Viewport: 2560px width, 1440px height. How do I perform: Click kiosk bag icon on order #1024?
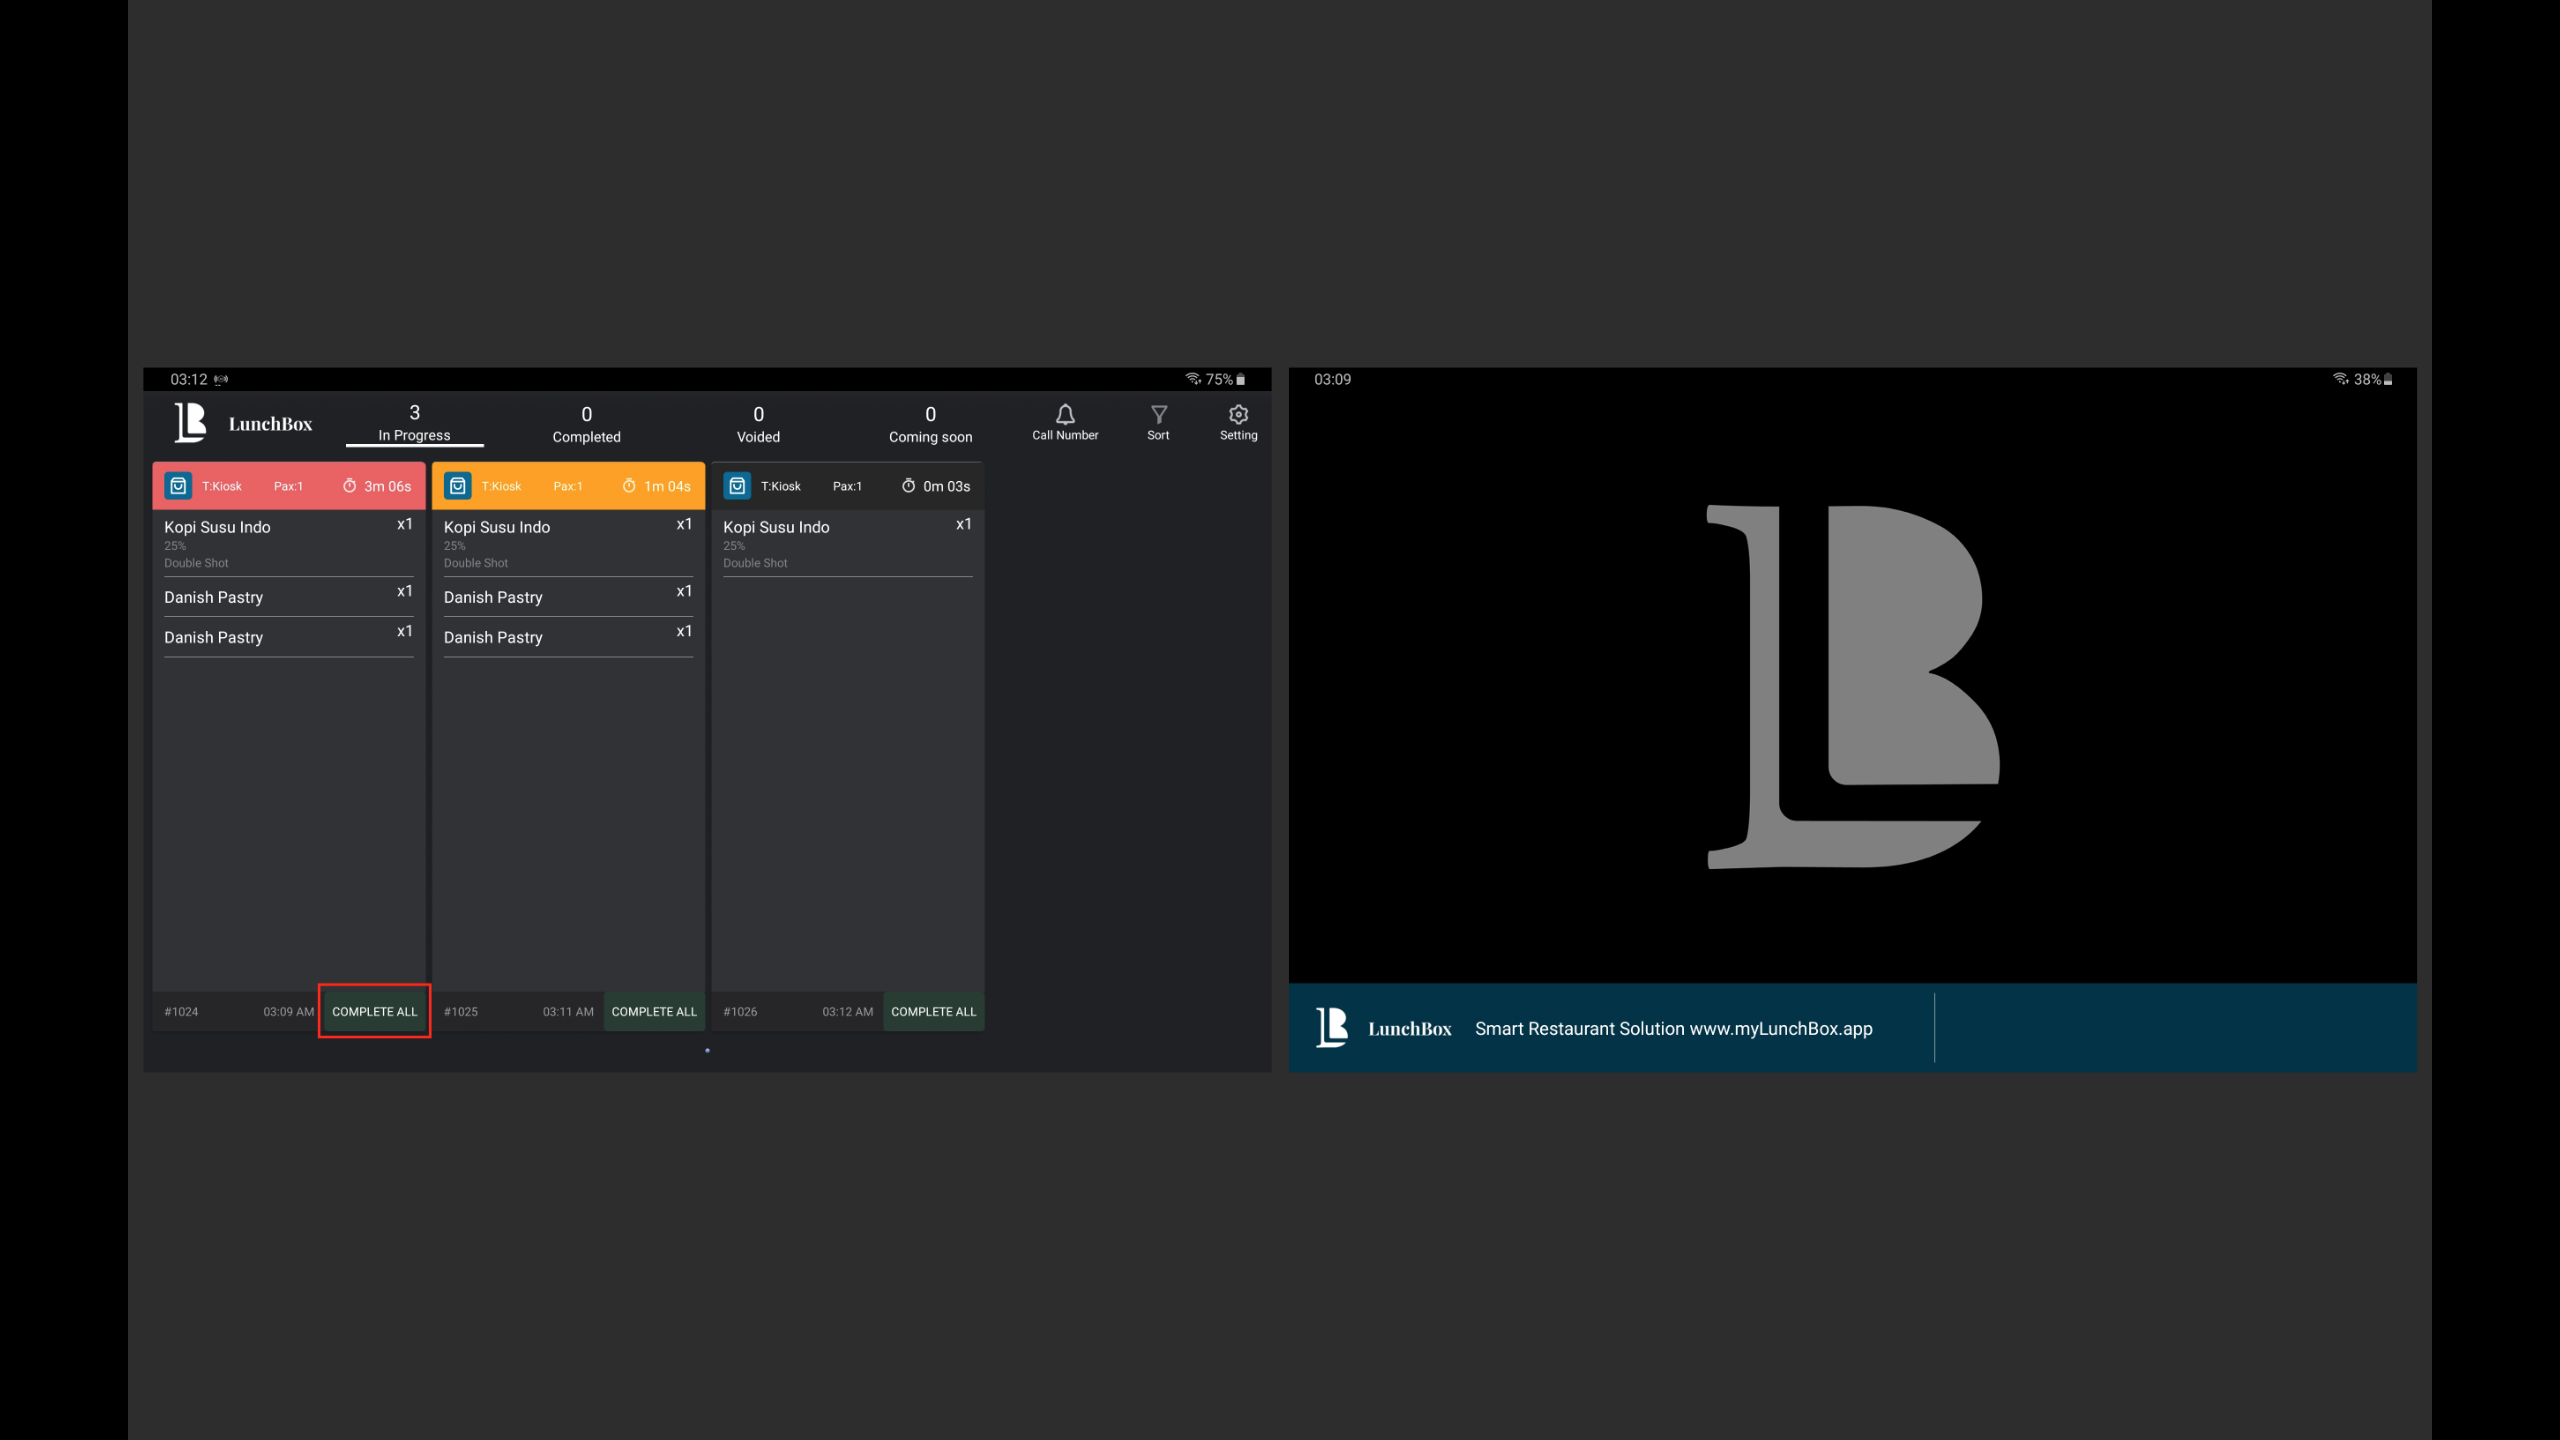[x=178, y=486]
